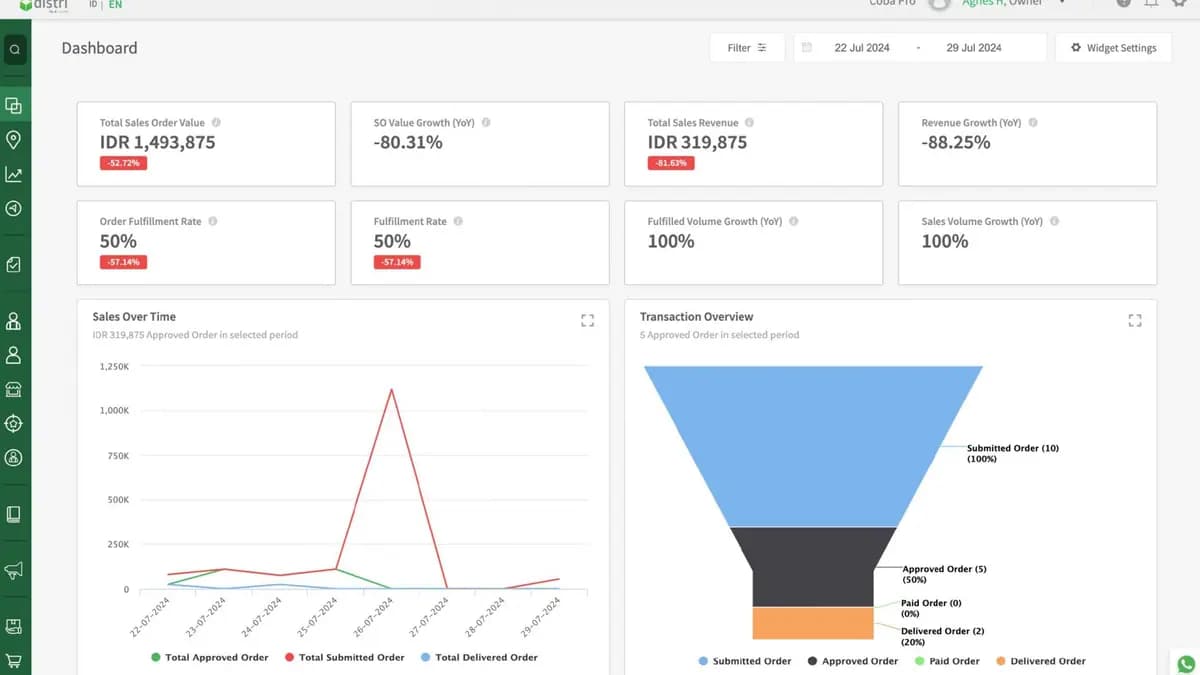Click 5 Approved Order in selected period text
This screenshot has height=675, width=1200.
point(720,335)
